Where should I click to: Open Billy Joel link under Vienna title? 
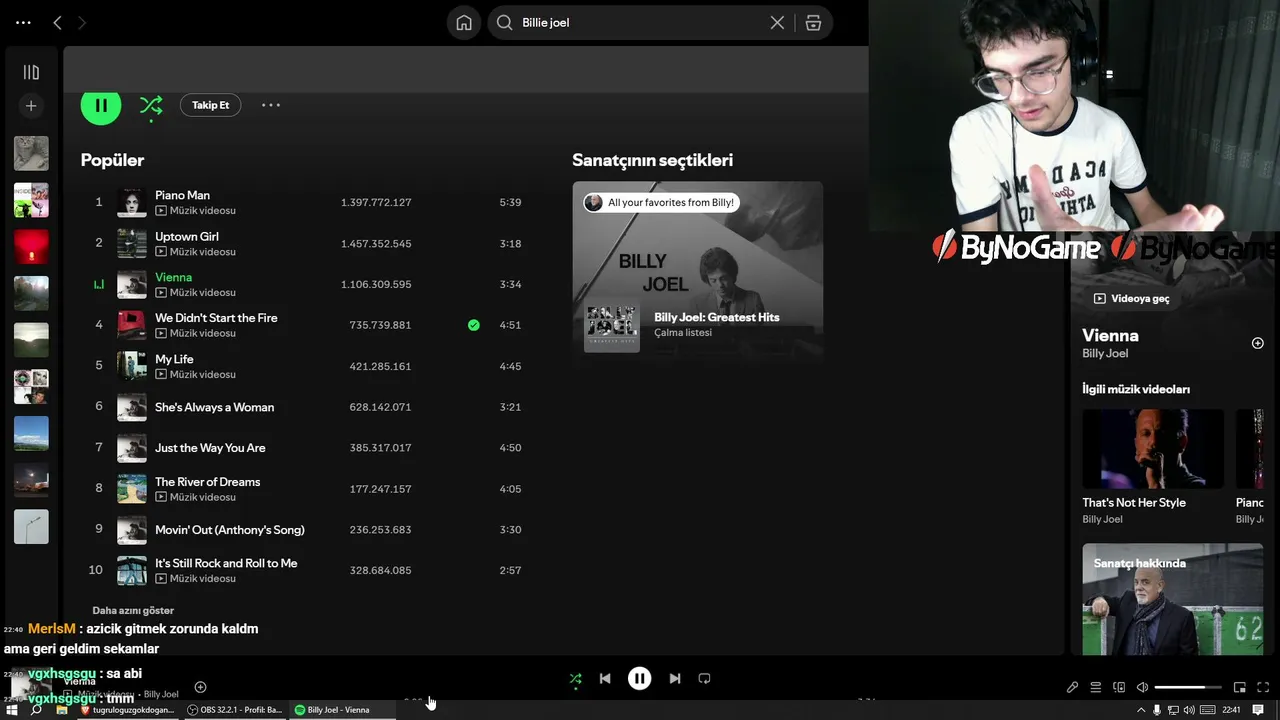[1105, 353]
